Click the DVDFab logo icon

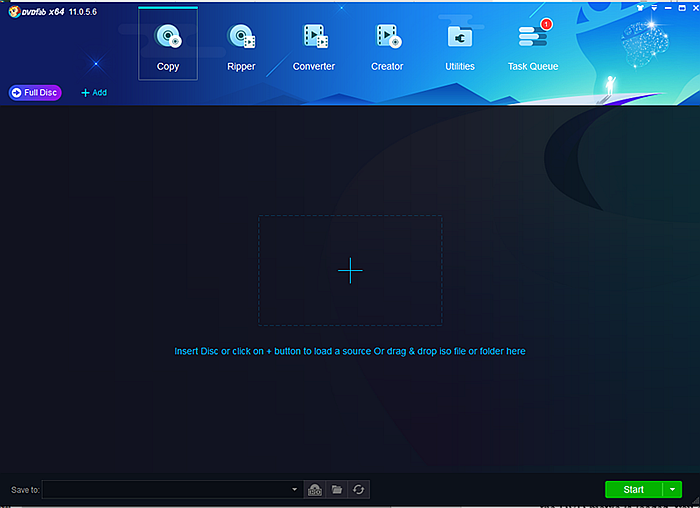pos(14,12)
